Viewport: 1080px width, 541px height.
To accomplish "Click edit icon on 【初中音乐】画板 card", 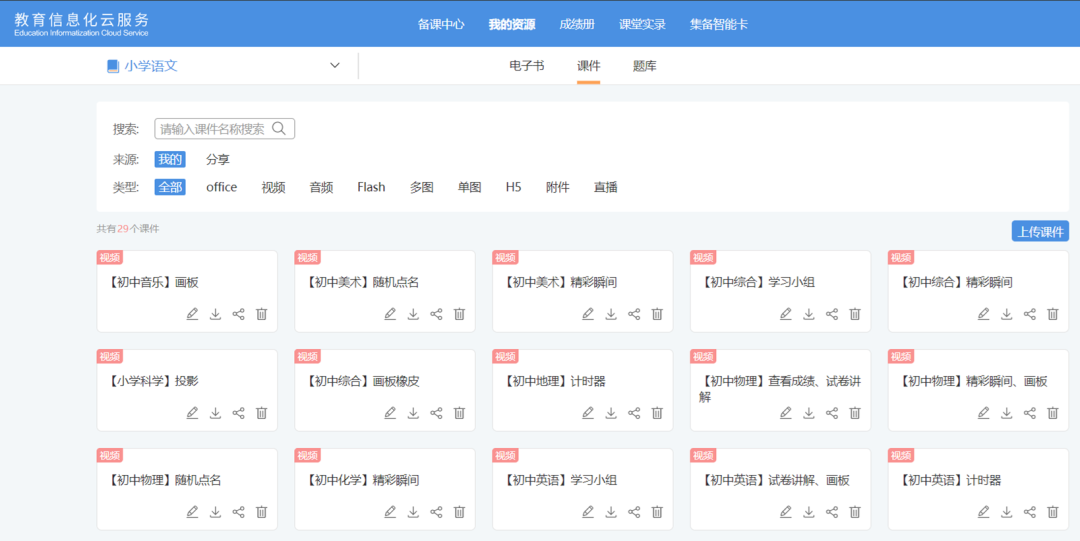I will [192, 314].
